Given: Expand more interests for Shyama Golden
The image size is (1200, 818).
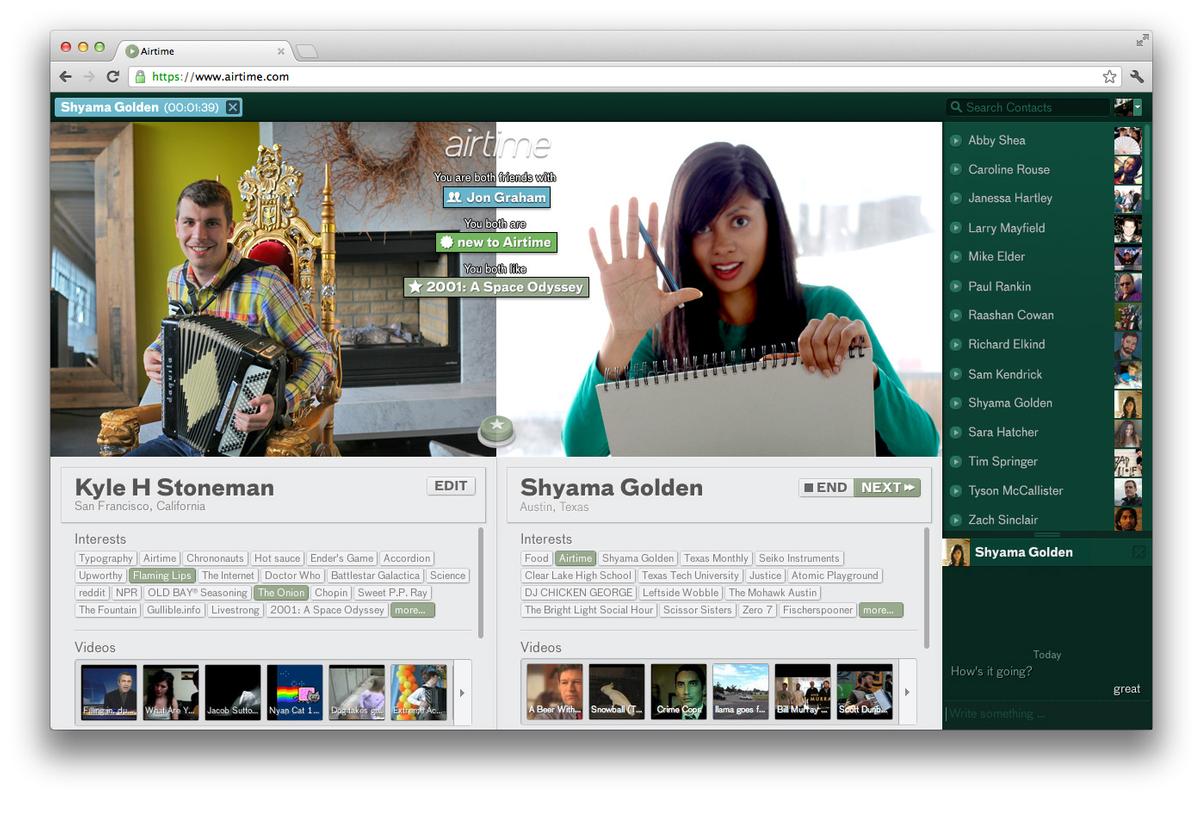Looking at the screenshot, I should [x=880, y=610].
